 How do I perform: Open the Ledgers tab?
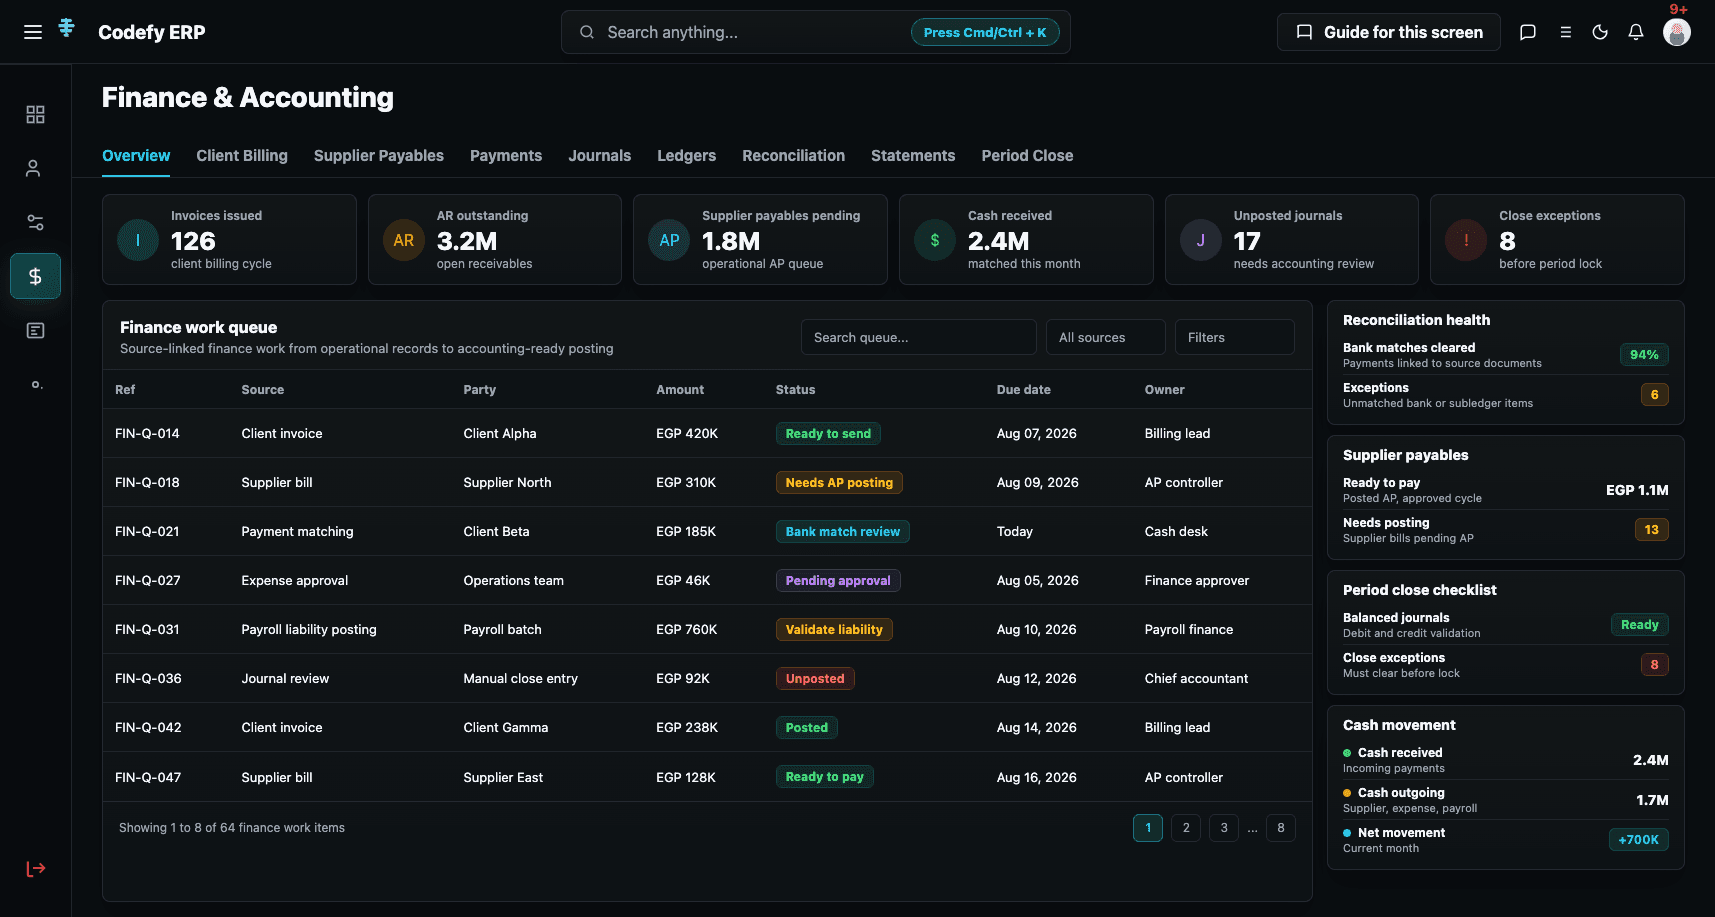pos(687,156)
